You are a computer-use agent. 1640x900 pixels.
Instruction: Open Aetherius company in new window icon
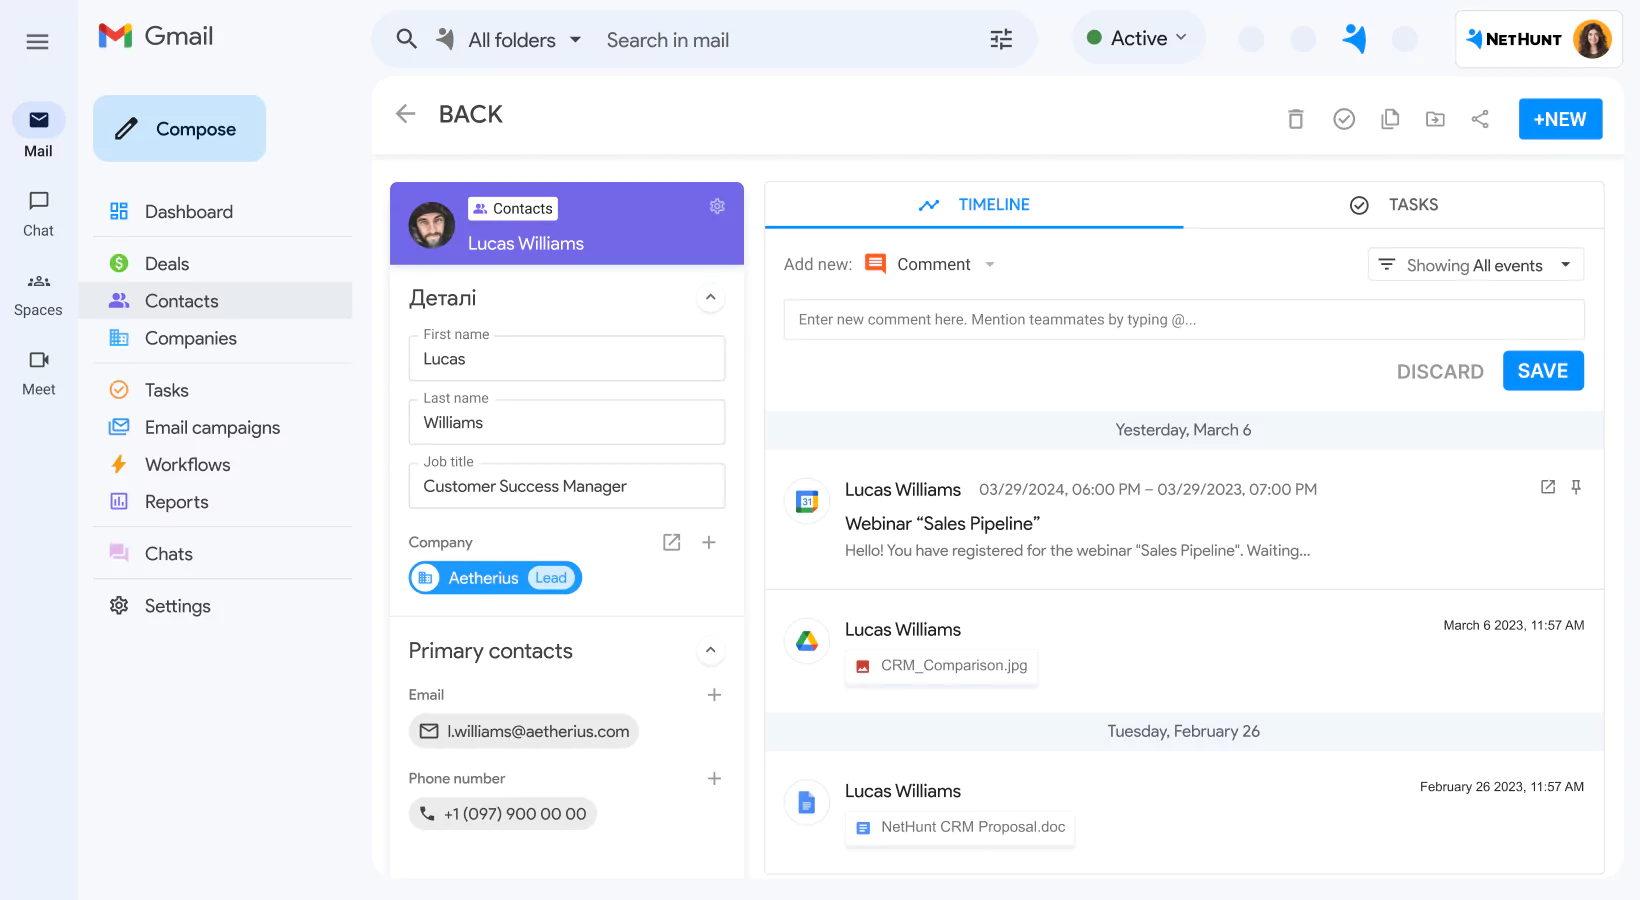670,542
